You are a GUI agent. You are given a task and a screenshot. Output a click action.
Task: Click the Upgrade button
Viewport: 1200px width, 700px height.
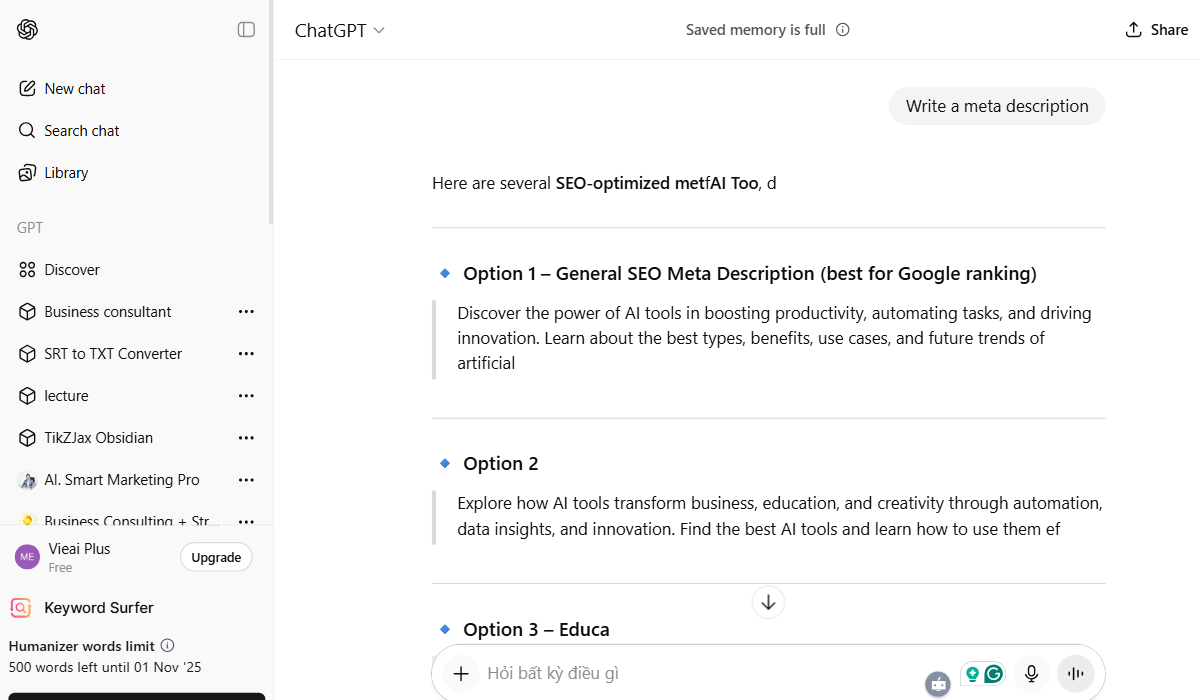point(216,557)
